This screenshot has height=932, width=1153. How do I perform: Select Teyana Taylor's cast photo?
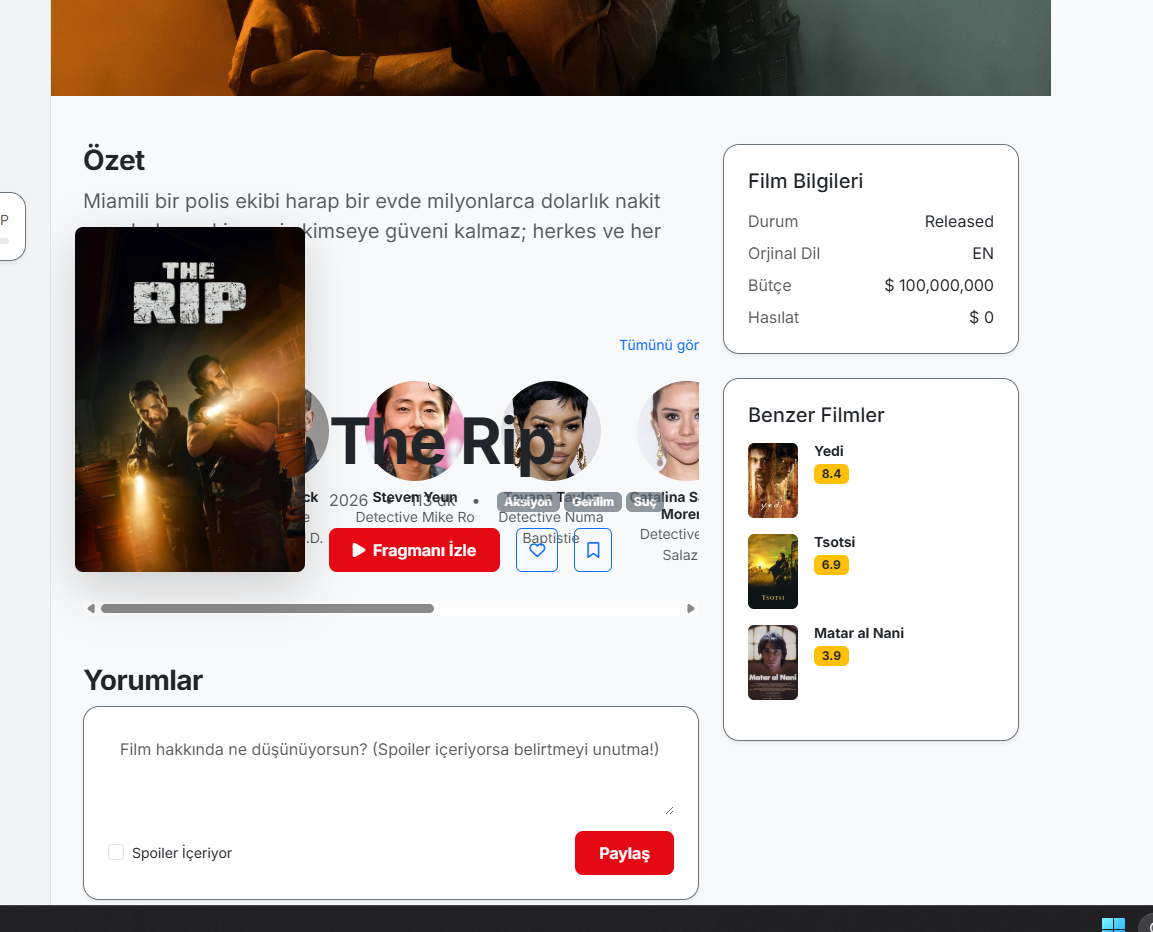tap(551, 430)
